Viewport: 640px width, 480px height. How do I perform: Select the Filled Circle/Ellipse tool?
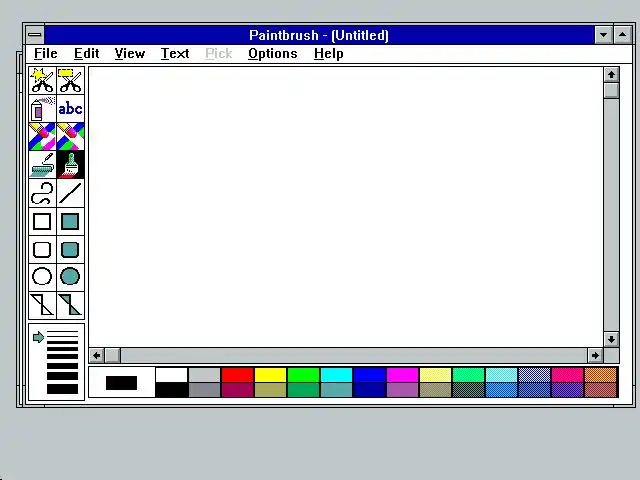coord(71,277)
